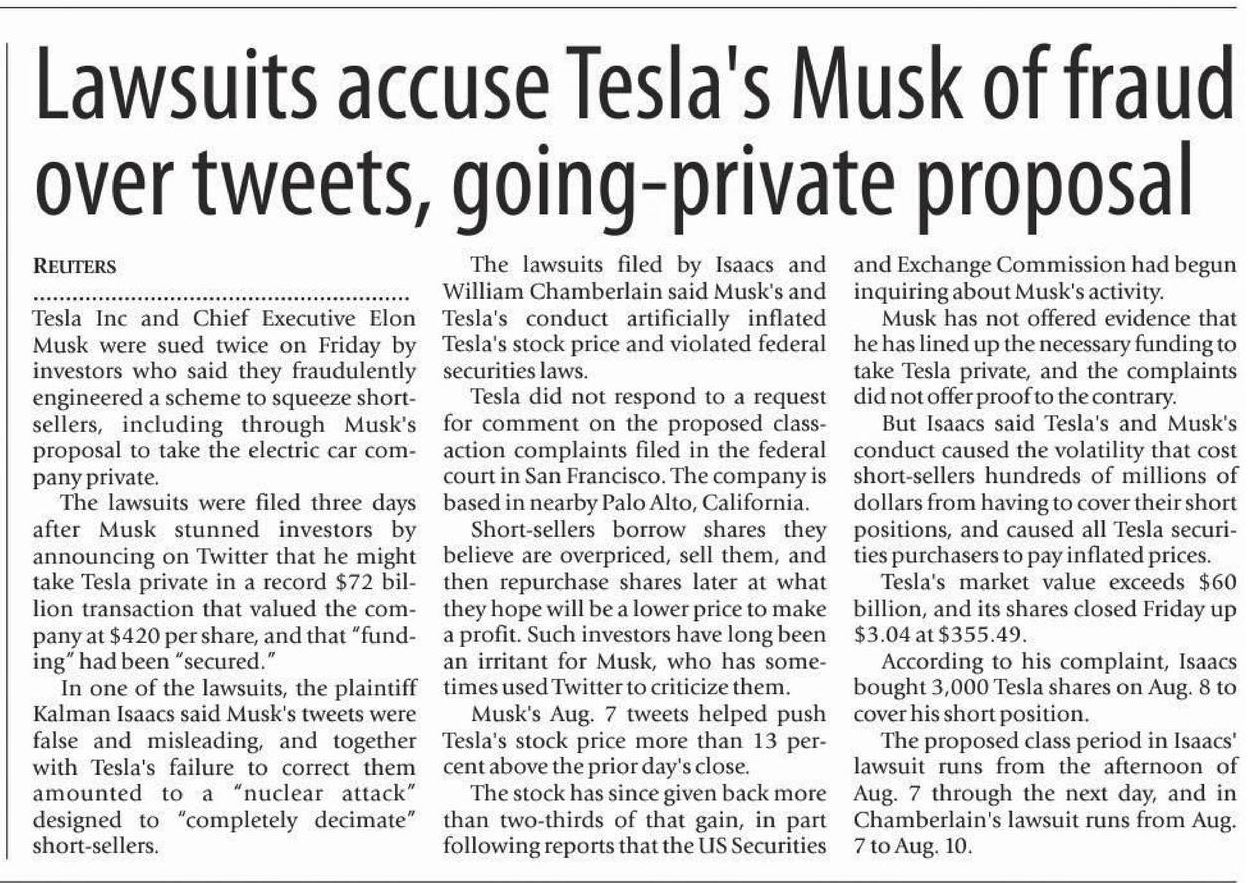Click the paragraph starting "Short-sellers borrow shares"
Screen dimensions: 1249x883
pyautogui.click(x=634, y=606)
